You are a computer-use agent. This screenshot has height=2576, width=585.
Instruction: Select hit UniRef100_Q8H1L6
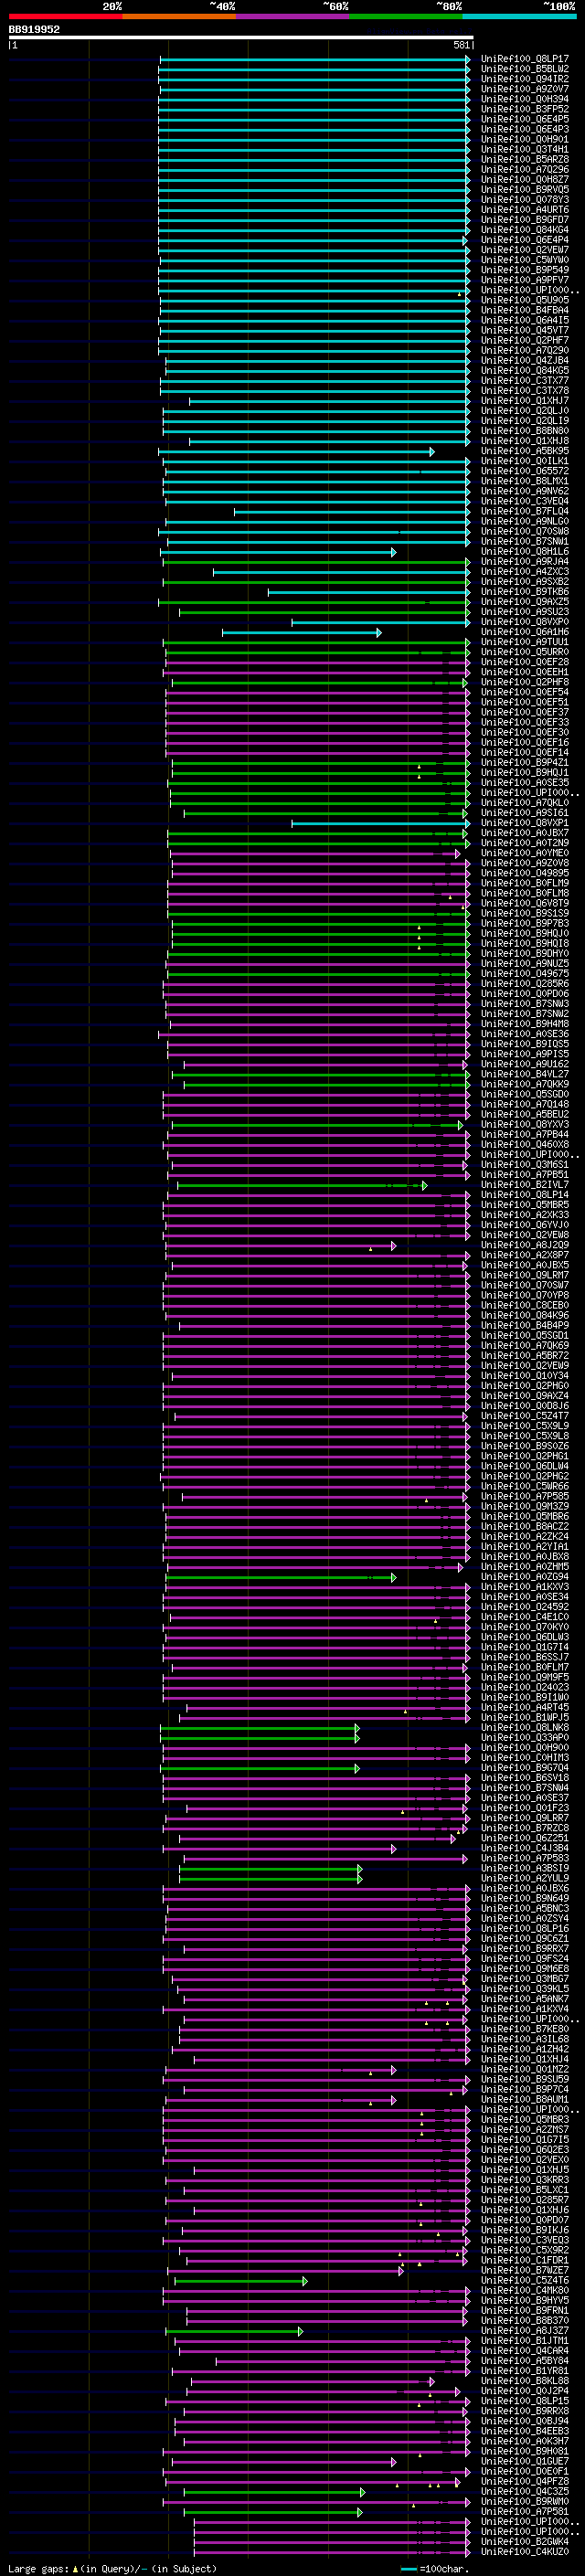pos(524,551)
